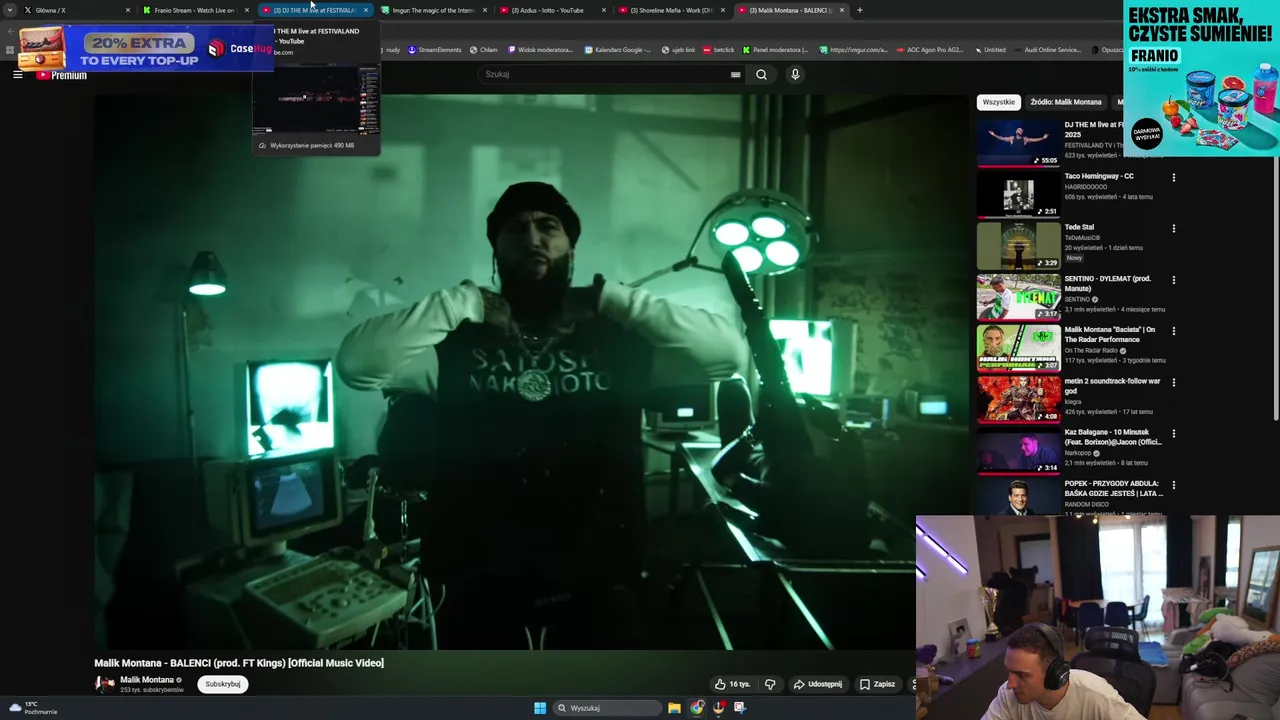This screenshot has height=720, width=1280.
Task: Open Chlam bookmark
Action: click(484, 50)
